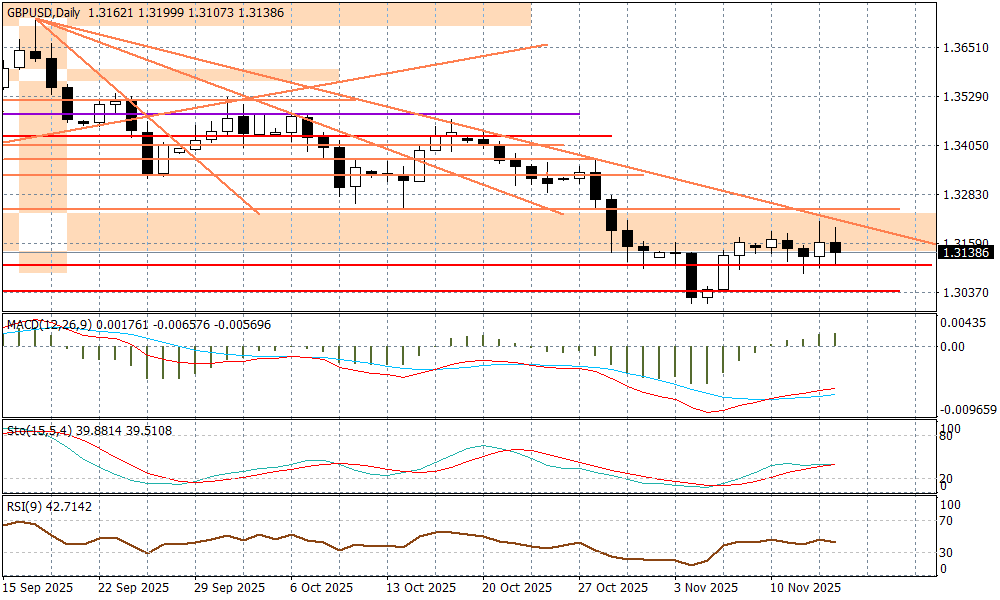1000x600 pixels.
Task: Click the GBPUSD,Daily chart title label
Action: (43, 12)
